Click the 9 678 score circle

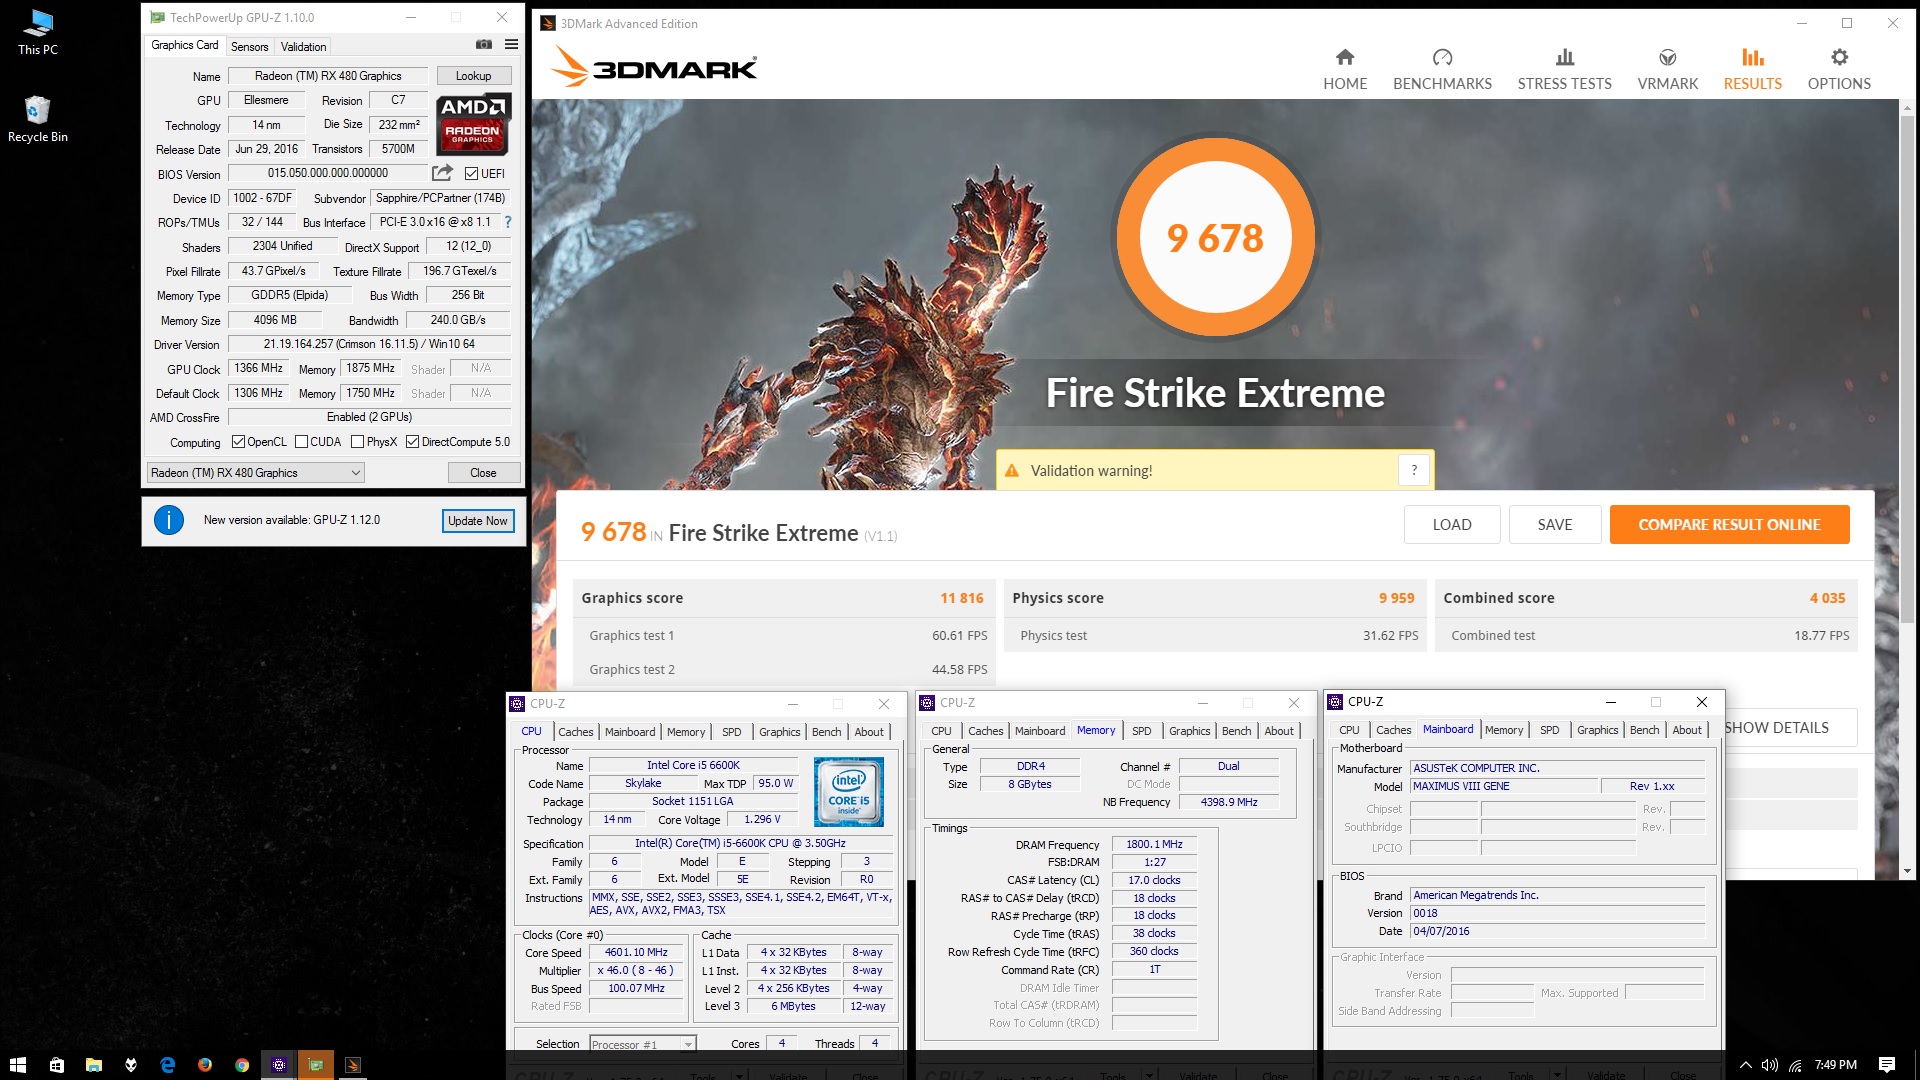click(1215, 237)
